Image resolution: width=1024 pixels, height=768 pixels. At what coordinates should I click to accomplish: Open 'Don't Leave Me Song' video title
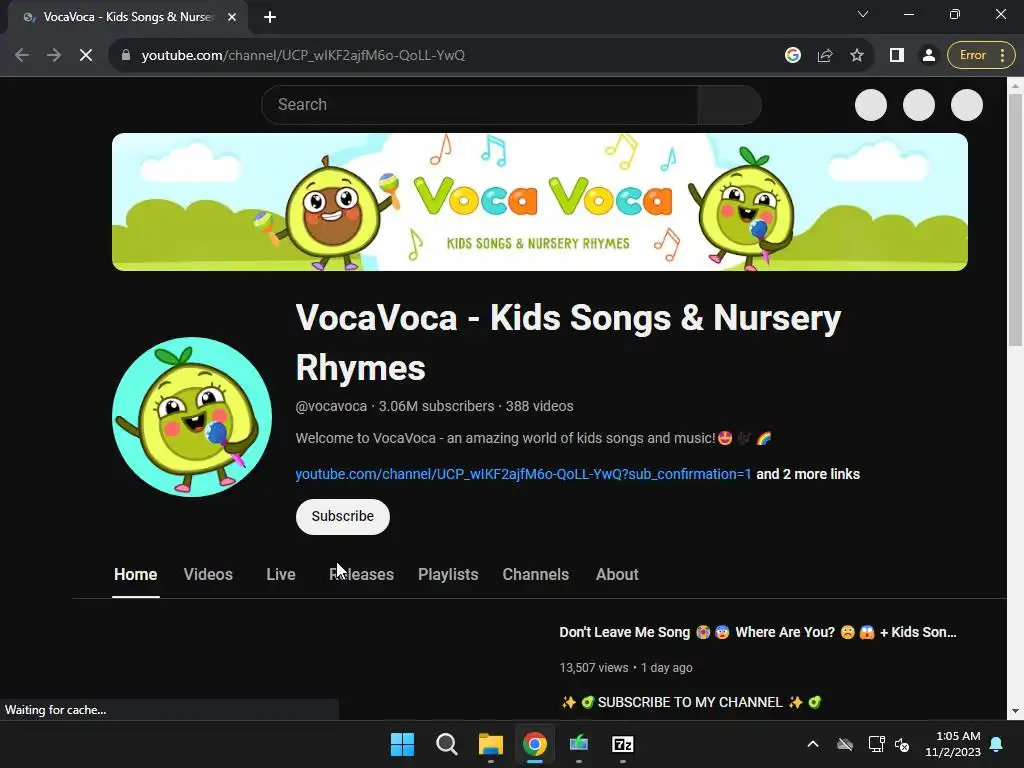[x=758, y=632]
